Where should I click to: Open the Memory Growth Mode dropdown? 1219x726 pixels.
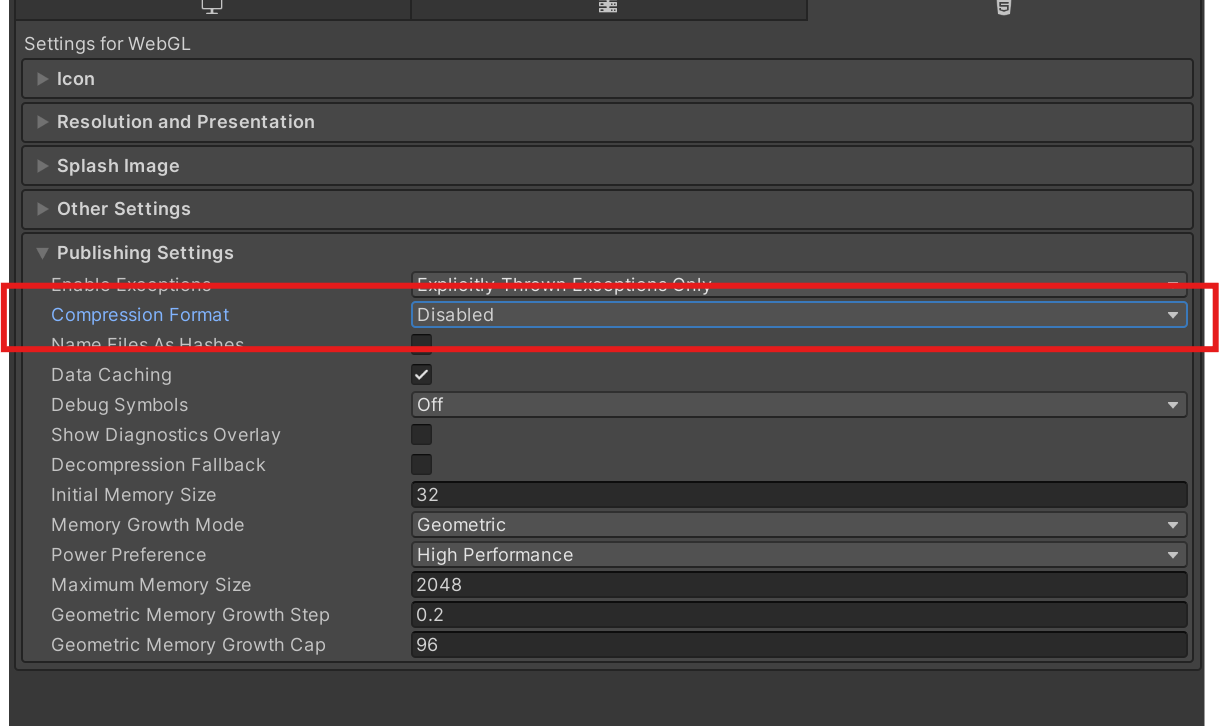coord(798,525)
